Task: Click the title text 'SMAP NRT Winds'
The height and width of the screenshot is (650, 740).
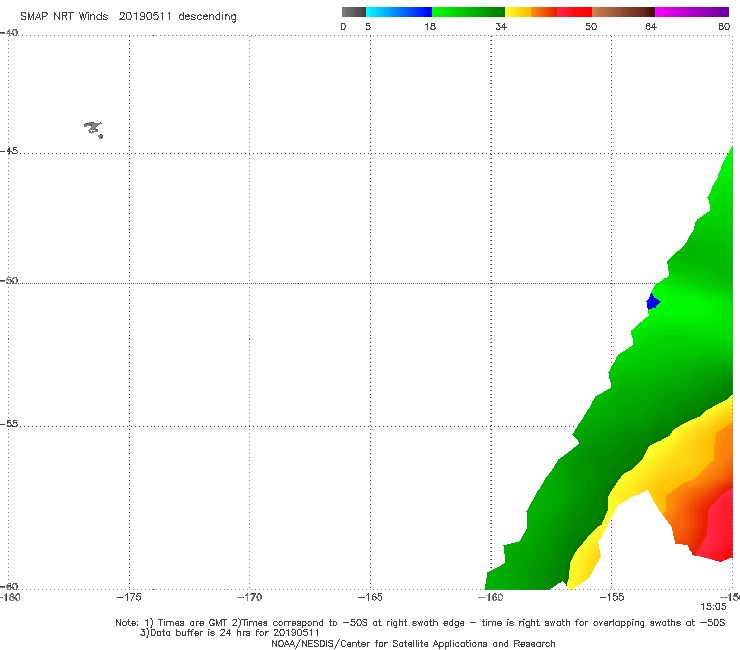Action: point(64,17)
